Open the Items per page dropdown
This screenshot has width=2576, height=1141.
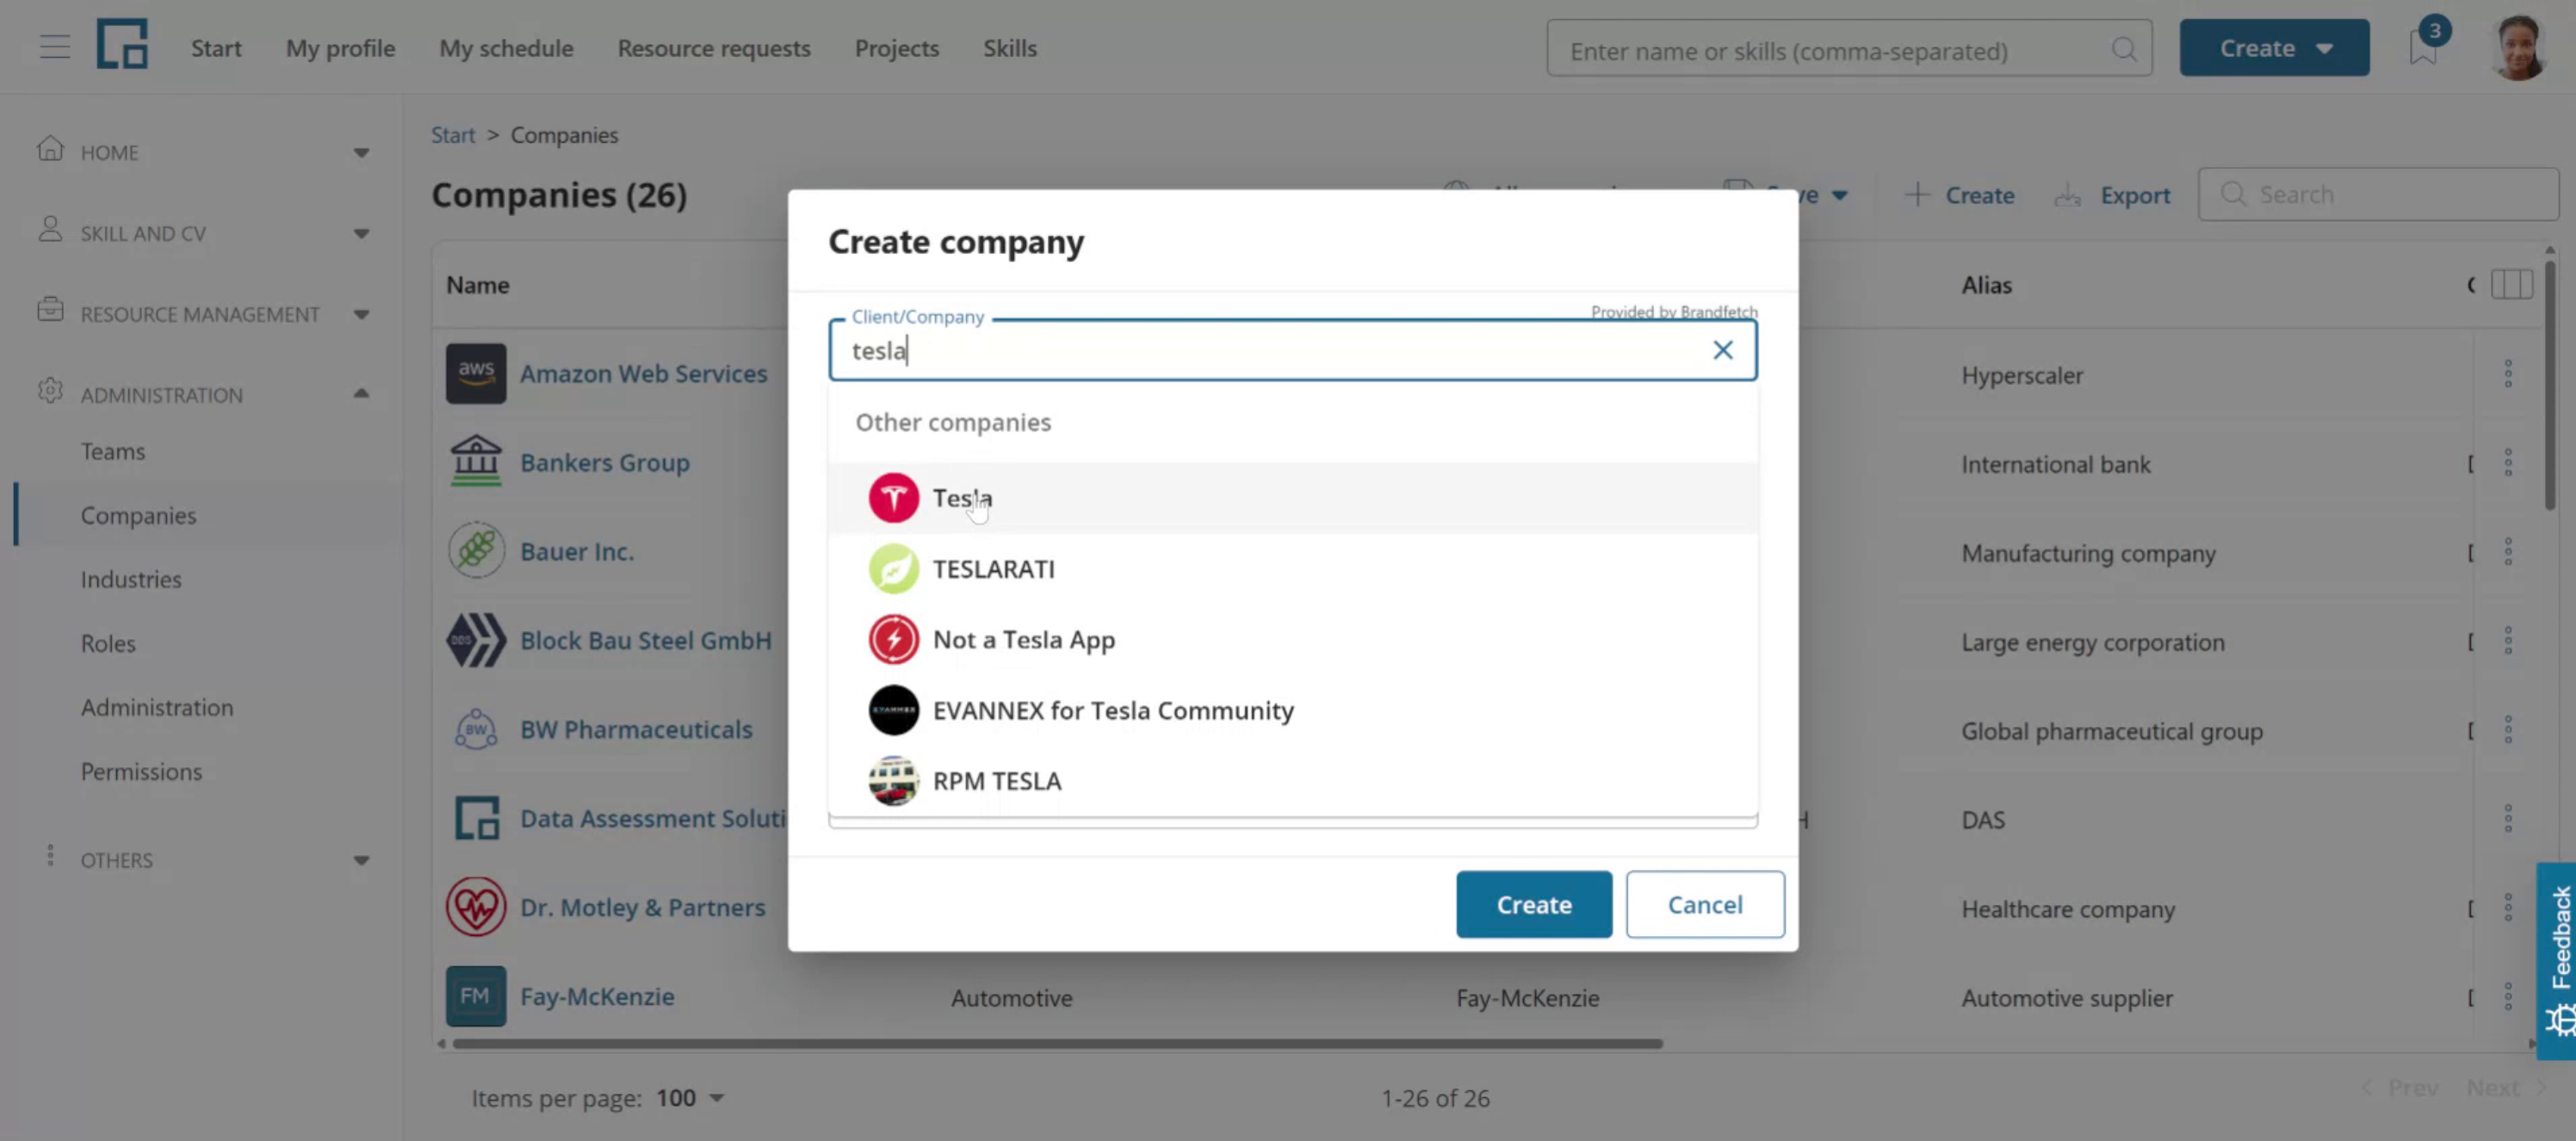click(690, 1098)
